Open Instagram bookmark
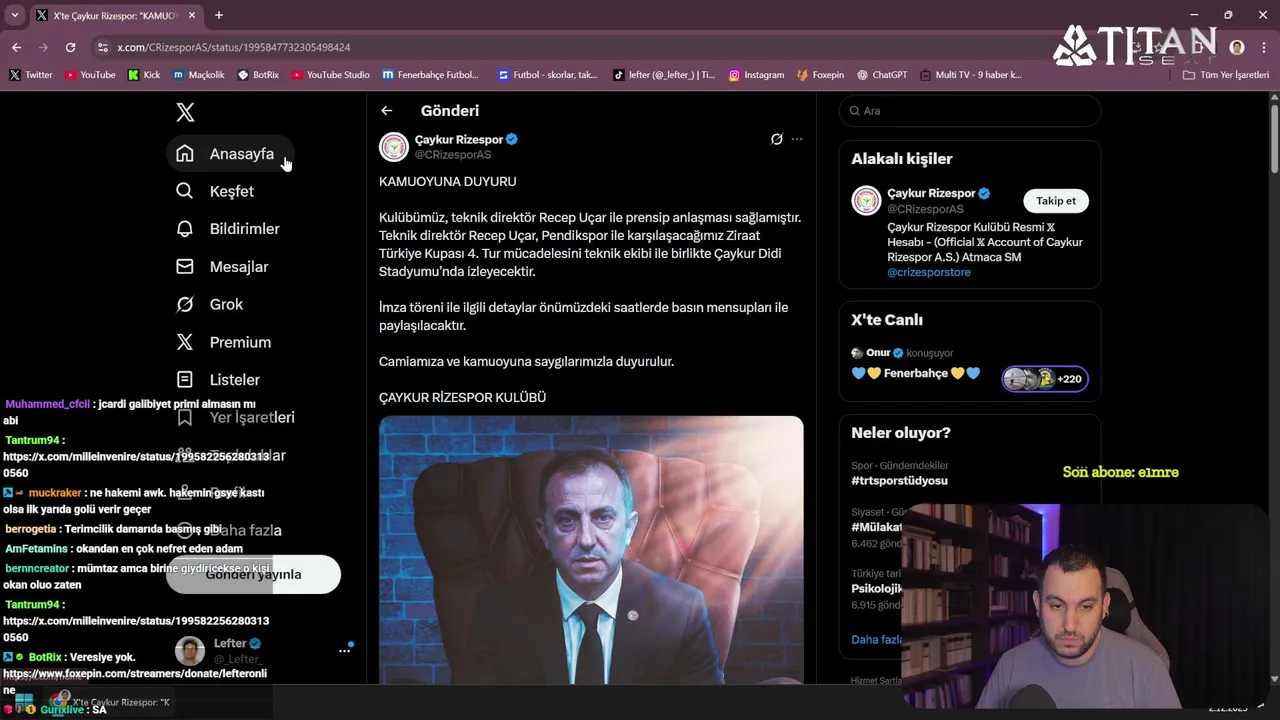Screen dimensions: 1280x720 click(756, 75)
